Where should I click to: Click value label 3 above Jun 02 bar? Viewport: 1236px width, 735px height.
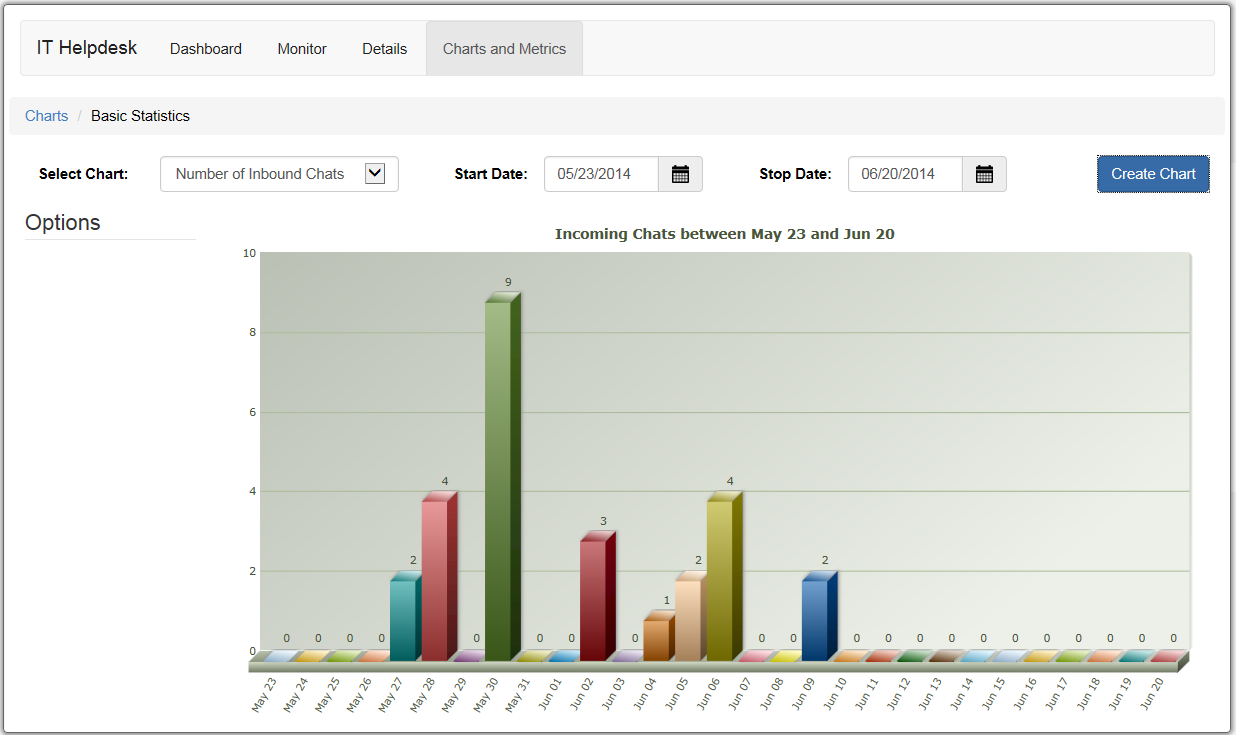[603, 521]
